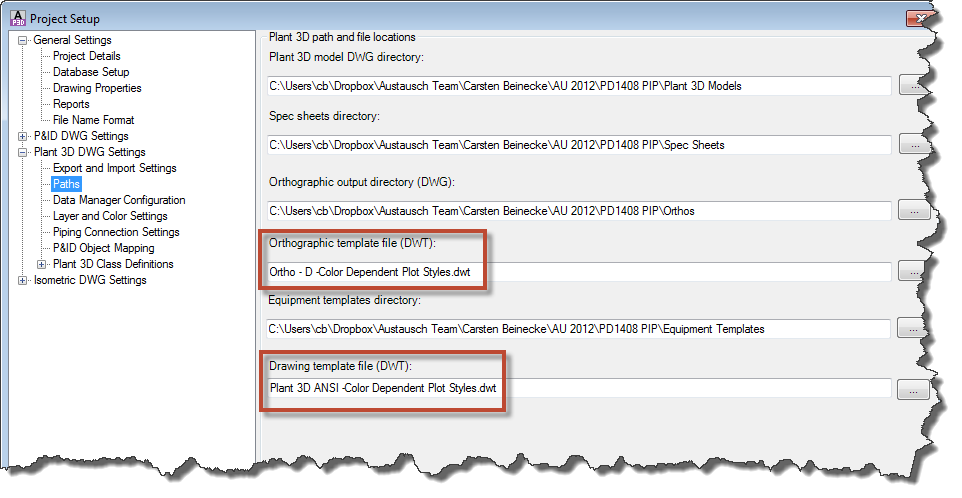Click the Spec sheets directory field
962x498 pixels.
point(579,145)
